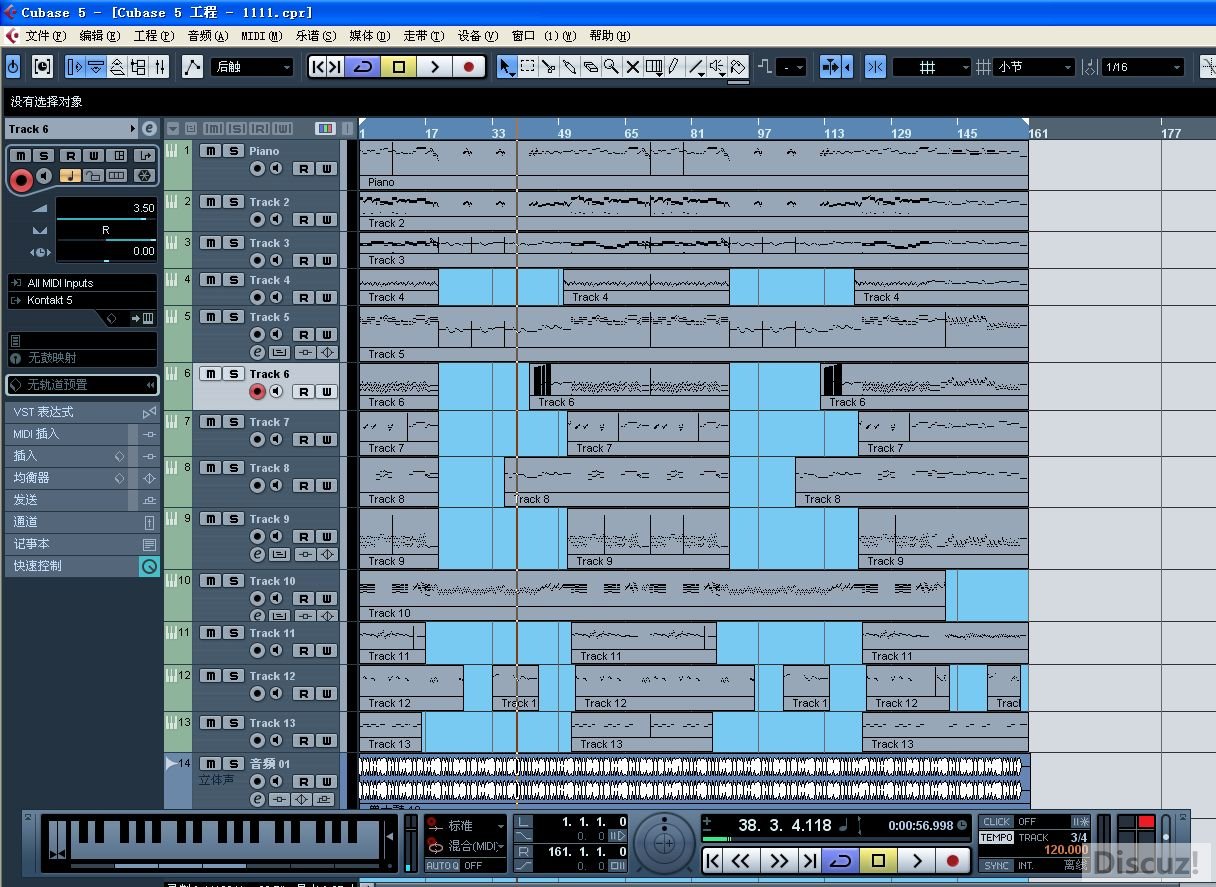This screenshot has height=887, width=1216.
Task: Open the 编辑 (Edit) menu
Action: (99, 36)
